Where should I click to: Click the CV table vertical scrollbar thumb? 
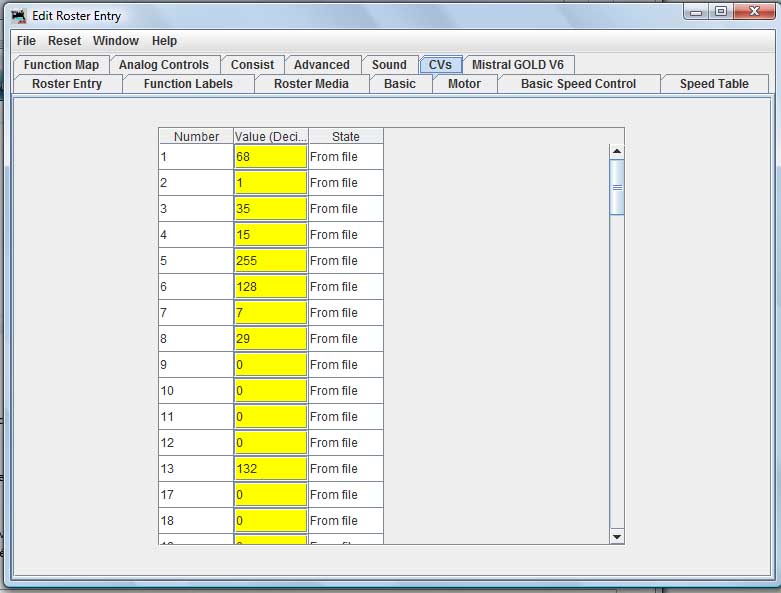(x=617, y=187)
